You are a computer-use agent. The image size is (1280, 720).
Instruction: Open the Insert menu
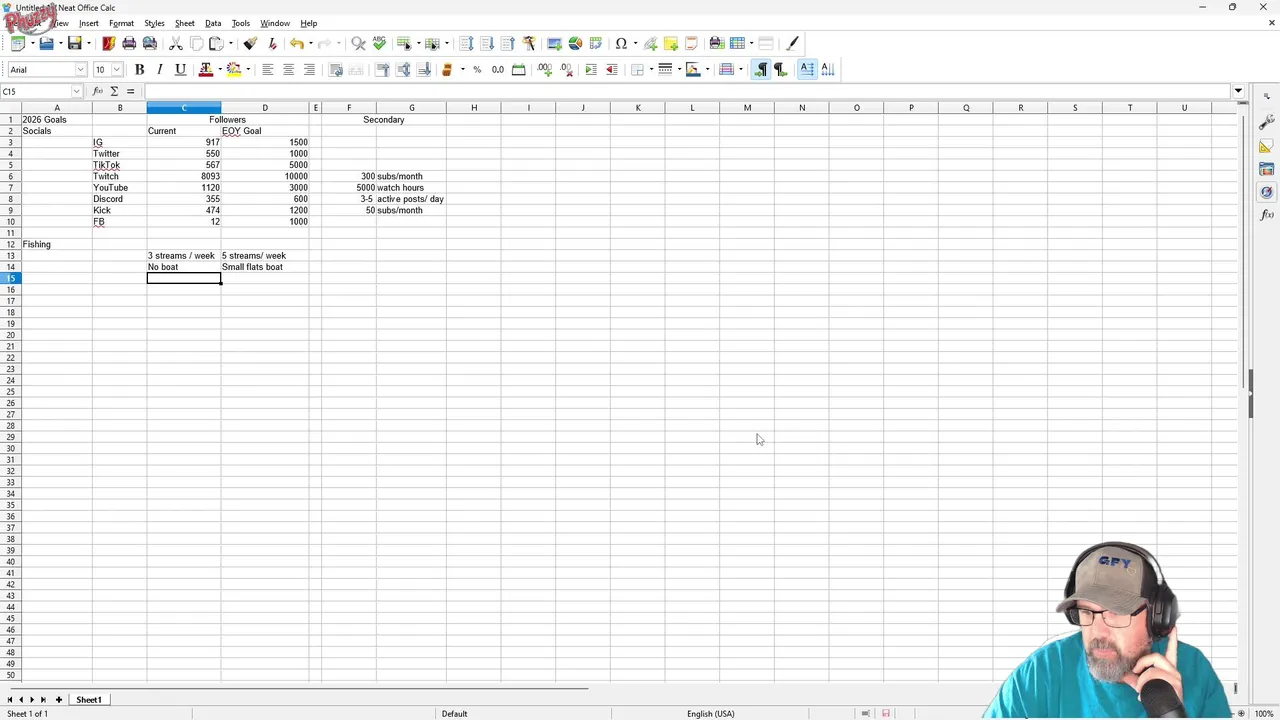click(89, 23)
